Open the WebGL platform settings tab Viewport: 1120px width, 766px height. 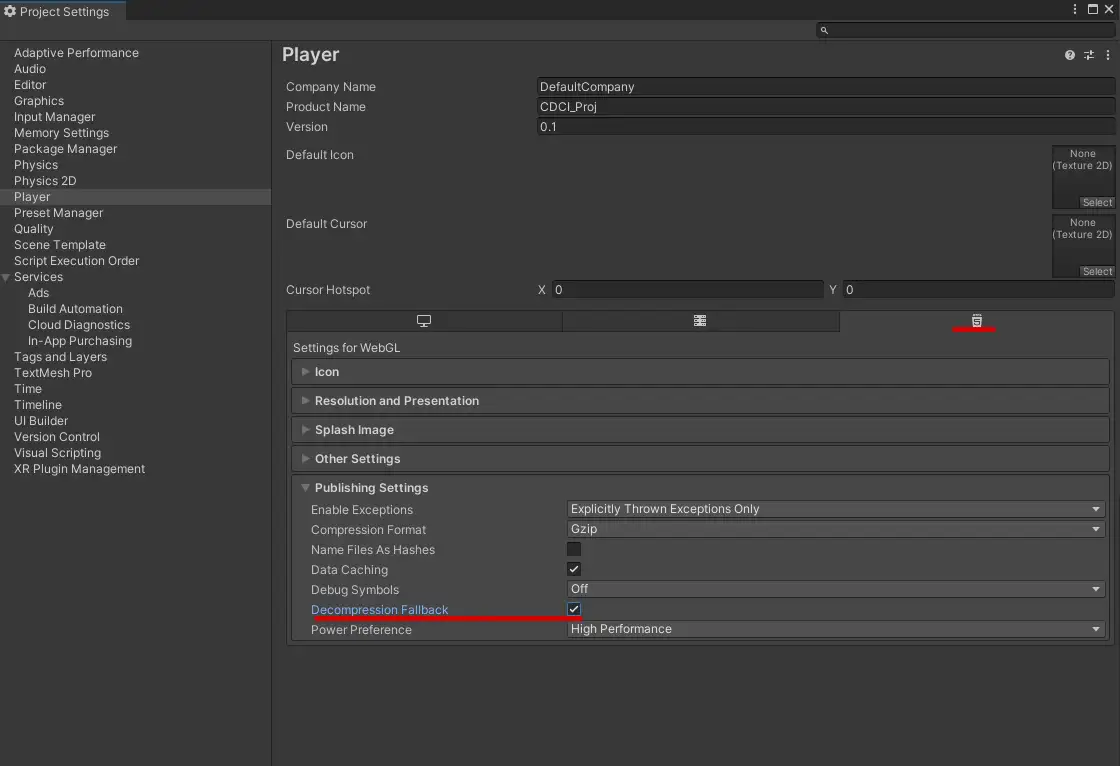click(975, 320)
